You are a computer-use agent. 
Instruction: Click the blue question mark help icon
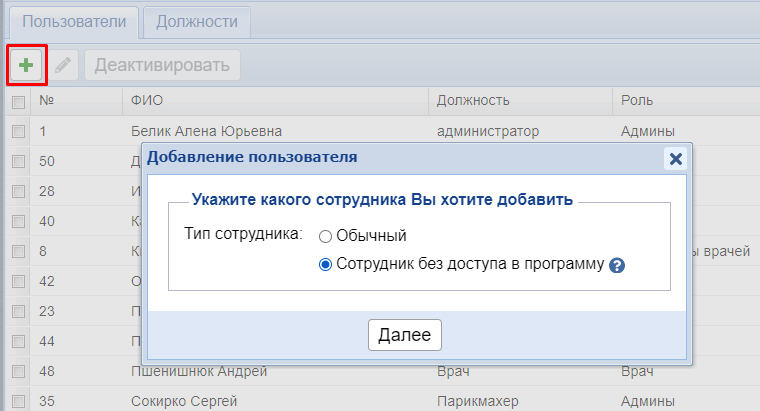click(617, 266)
